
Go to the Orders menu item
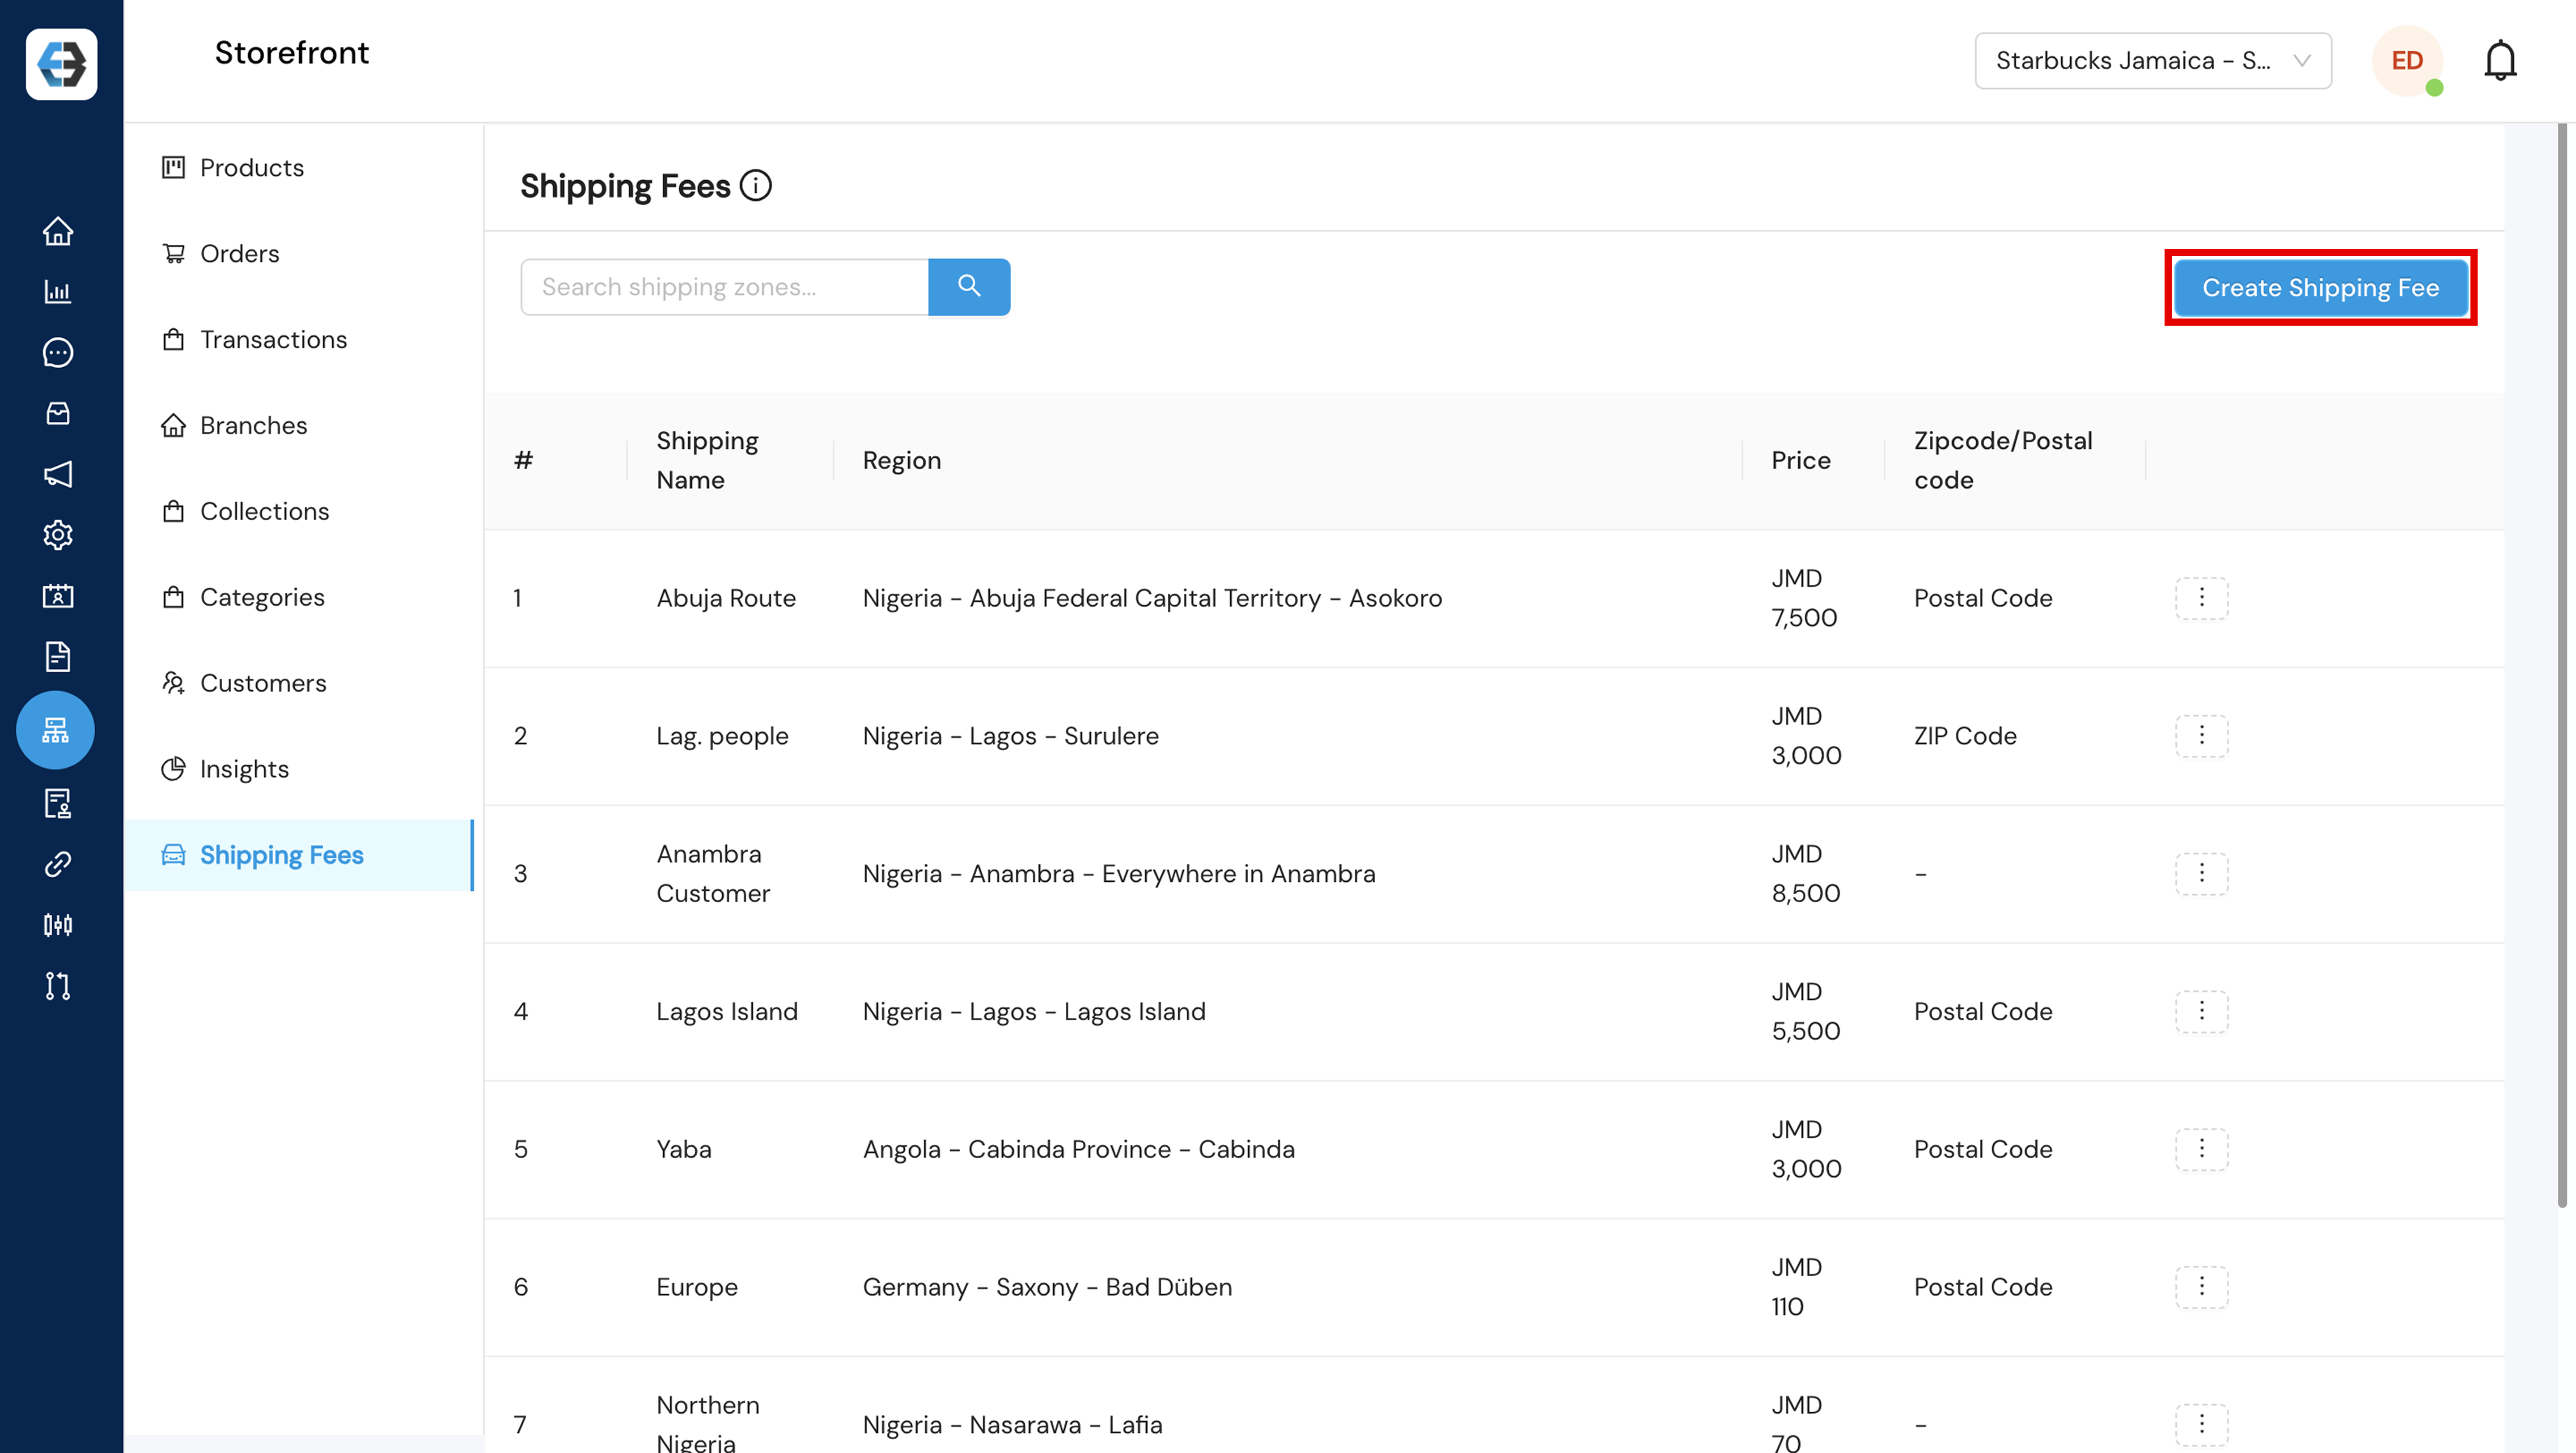(299, 254)
